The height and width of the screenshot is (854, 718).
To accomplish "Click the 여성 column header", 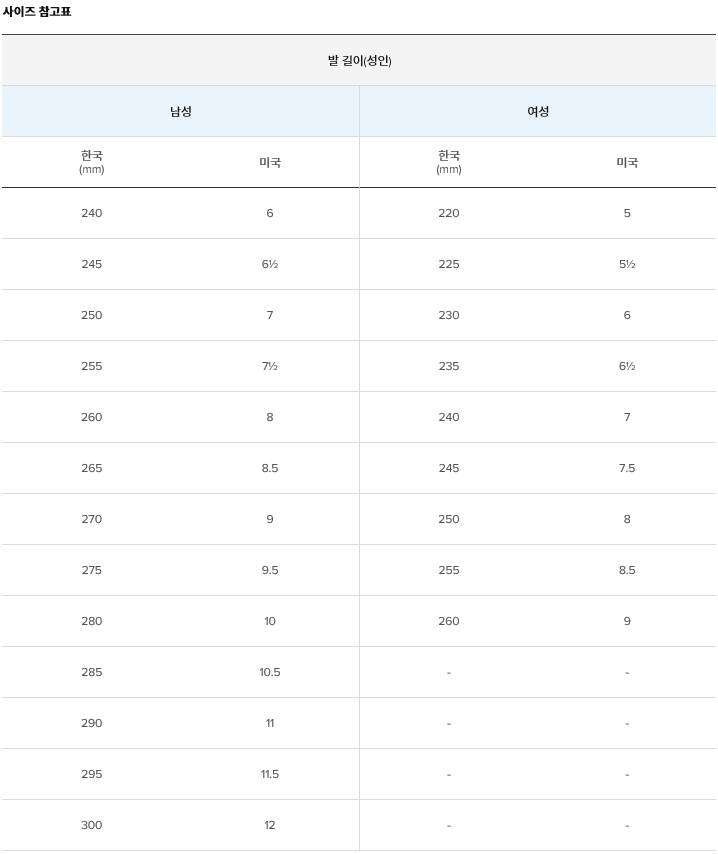I will tap(538, 111).
